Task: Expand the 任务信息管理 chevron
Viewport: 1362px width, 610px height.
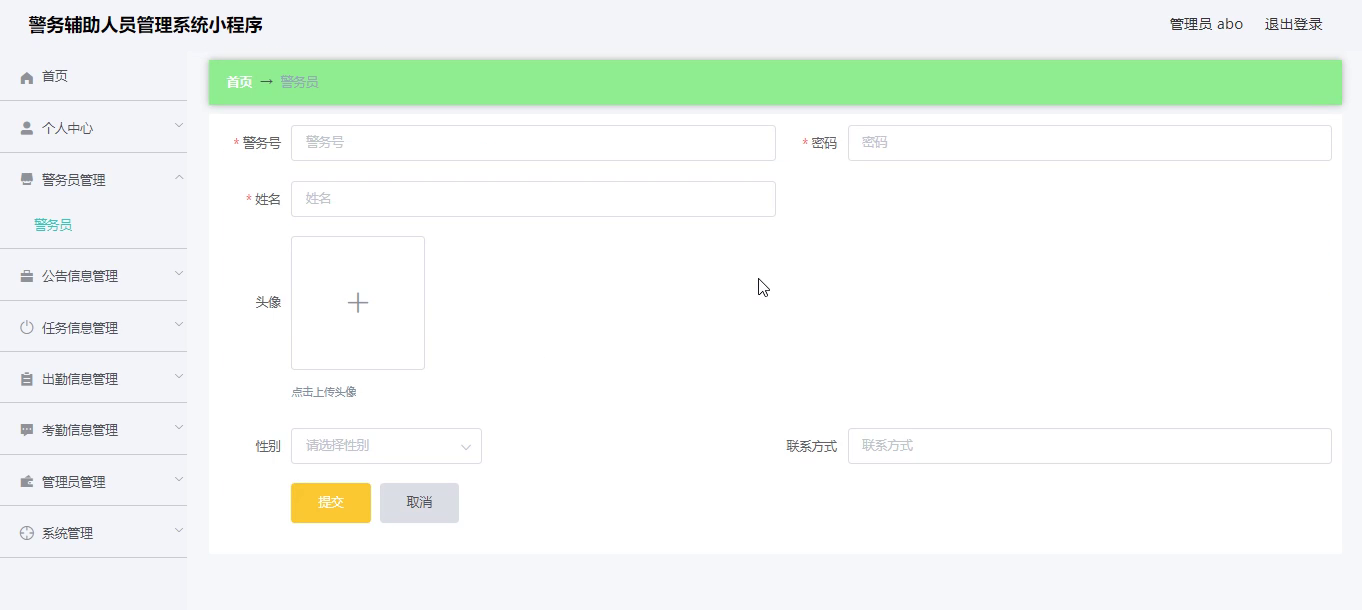Action: [179, 326]
